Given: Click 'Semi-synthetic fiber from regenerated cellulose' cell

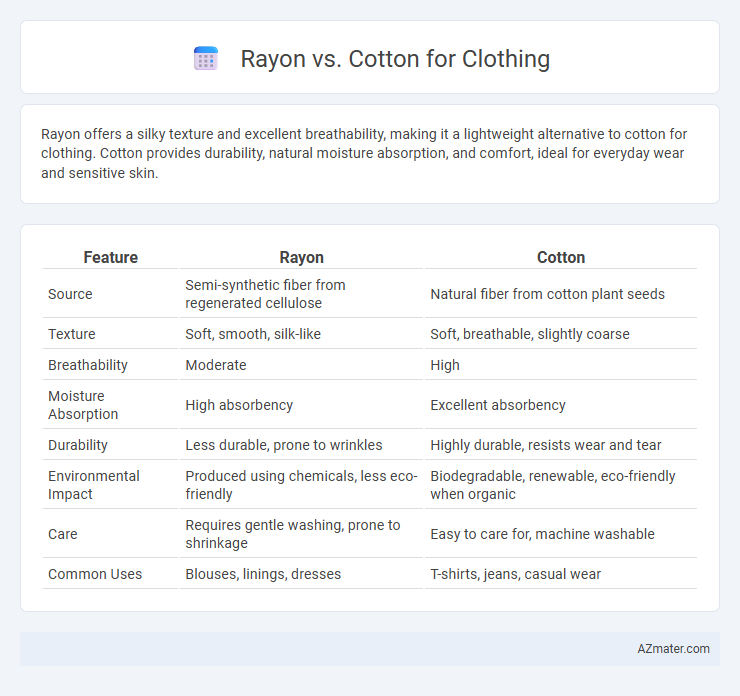Looking at the screenshot, I should tap(302, 294).
